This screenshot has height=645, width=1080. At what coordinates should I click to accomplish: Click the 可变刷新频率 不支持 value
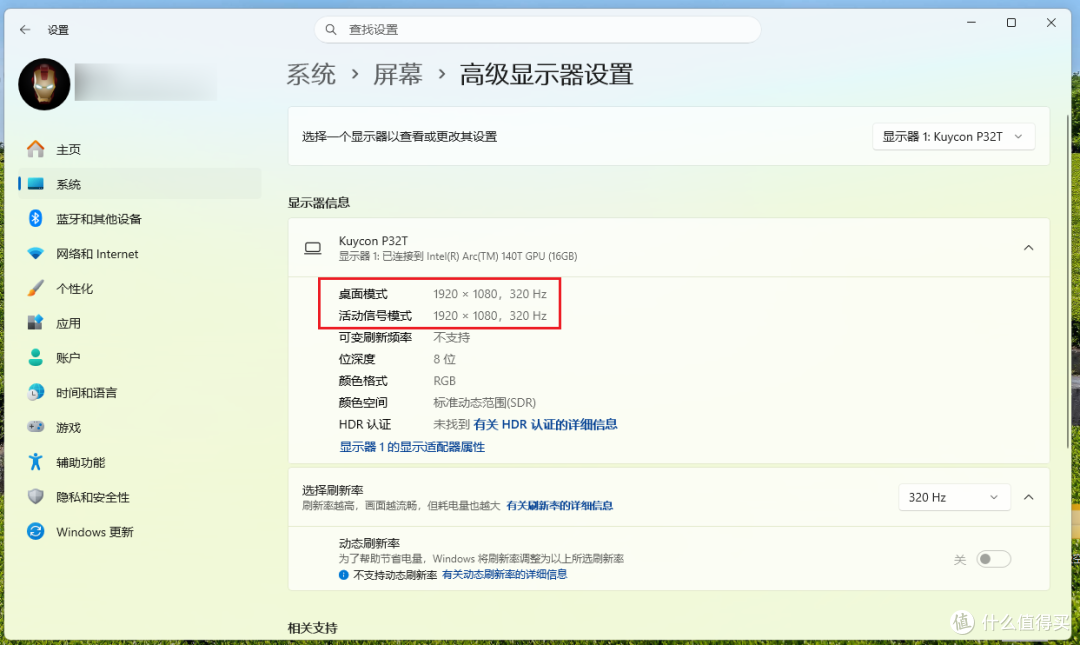click(x=451, y=337)
